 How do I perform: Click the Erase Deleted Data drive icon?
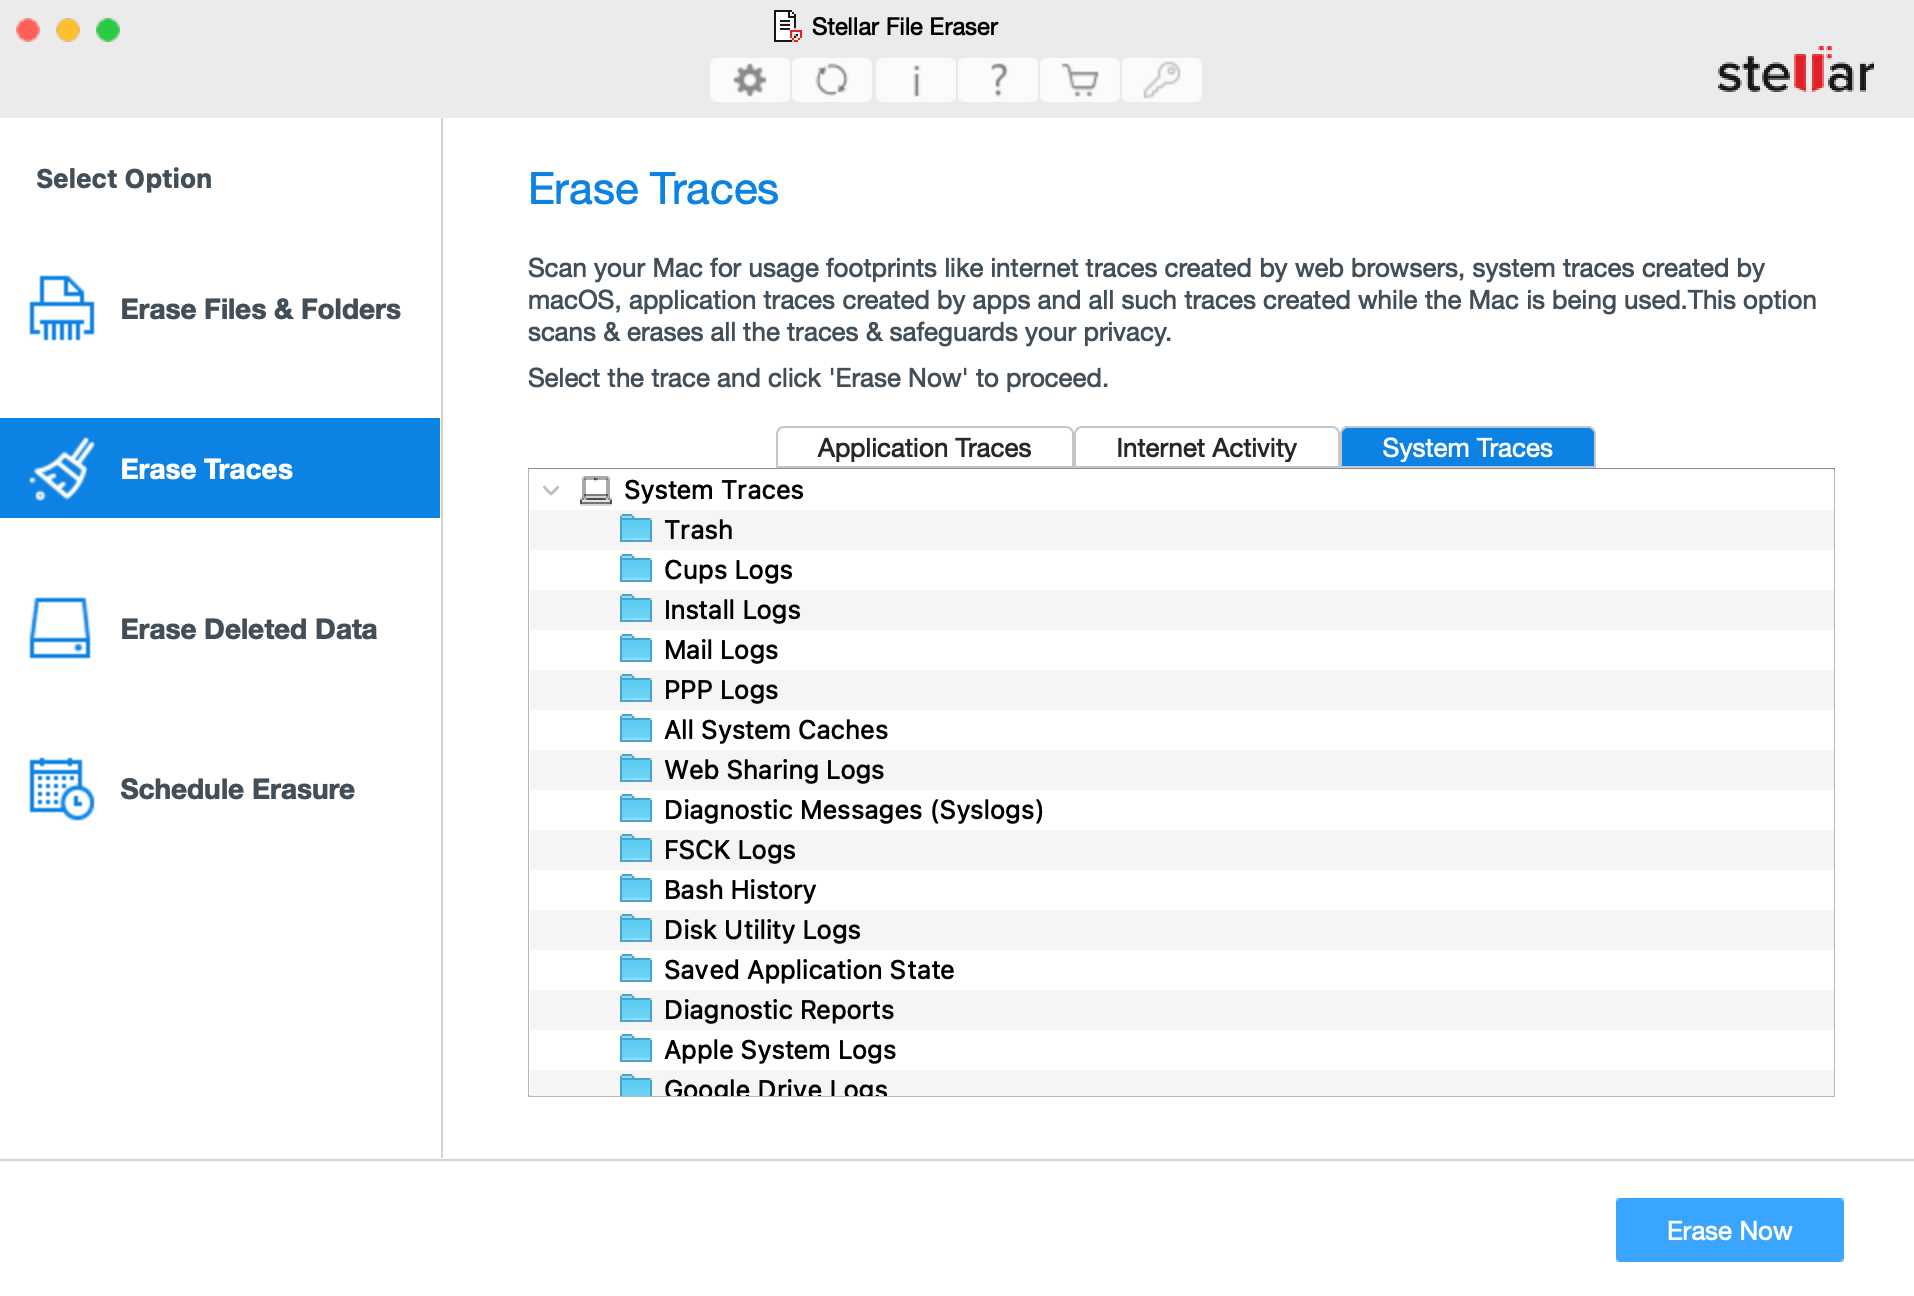tap(61, 629)
